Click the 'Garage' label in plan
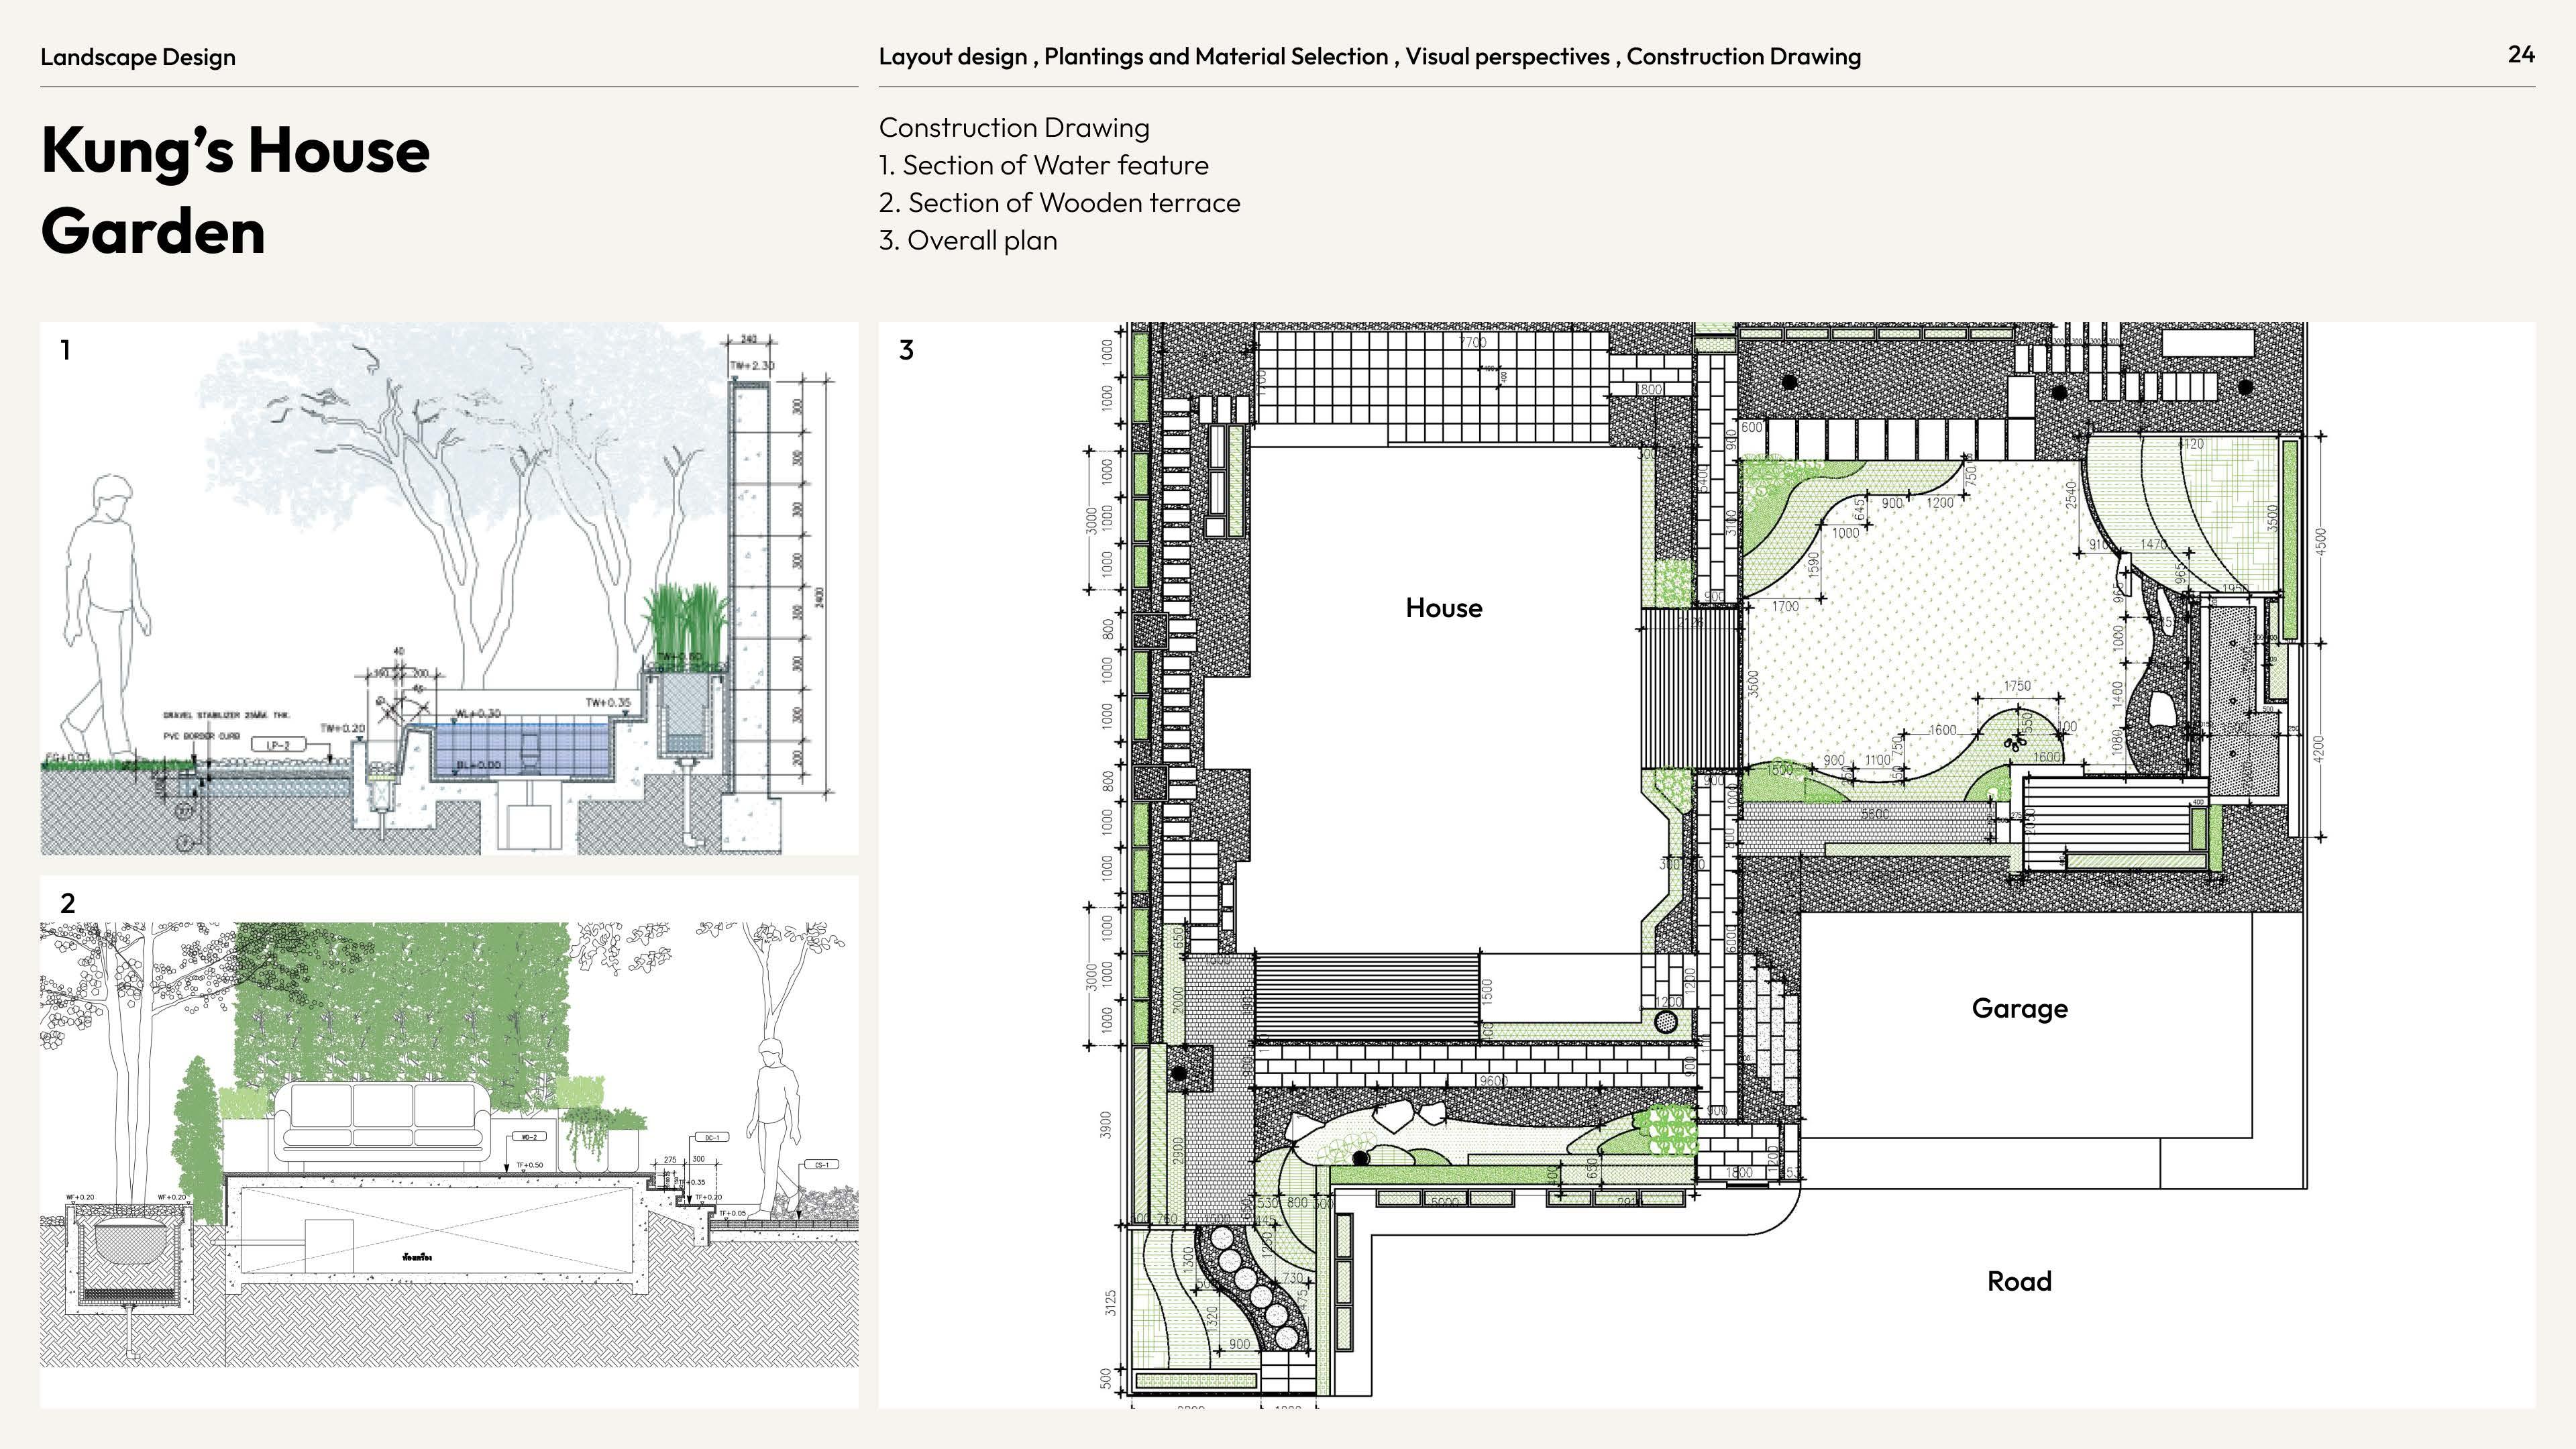 tap(2019, 1008)
